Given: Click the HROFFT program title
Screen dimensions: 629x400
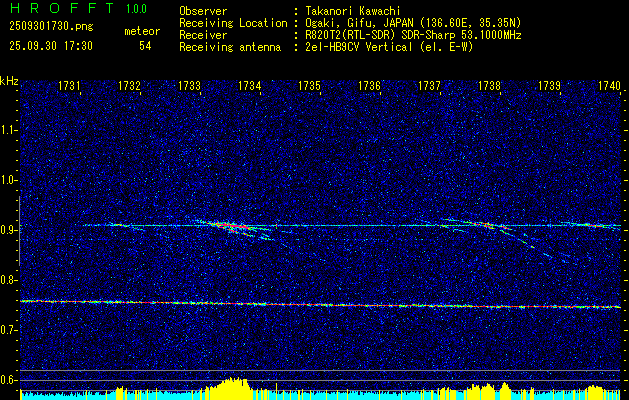Looking at the screenshot, I should [62, 8].
